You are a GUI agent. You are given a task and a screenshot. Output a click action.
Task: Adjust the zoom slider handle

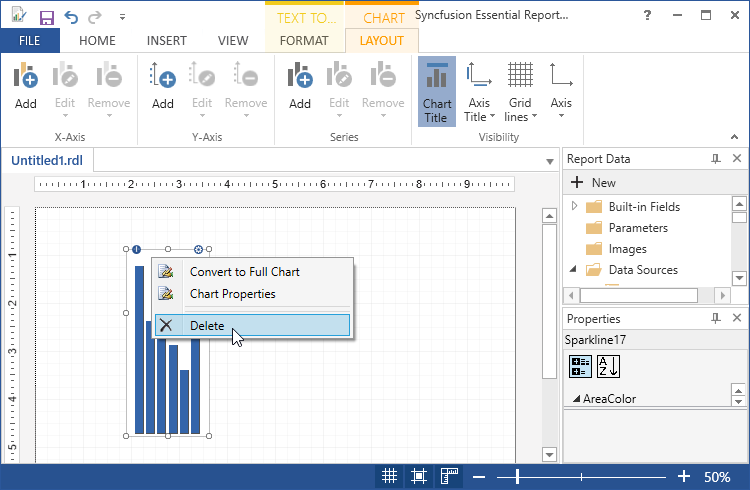coord(517,477)
